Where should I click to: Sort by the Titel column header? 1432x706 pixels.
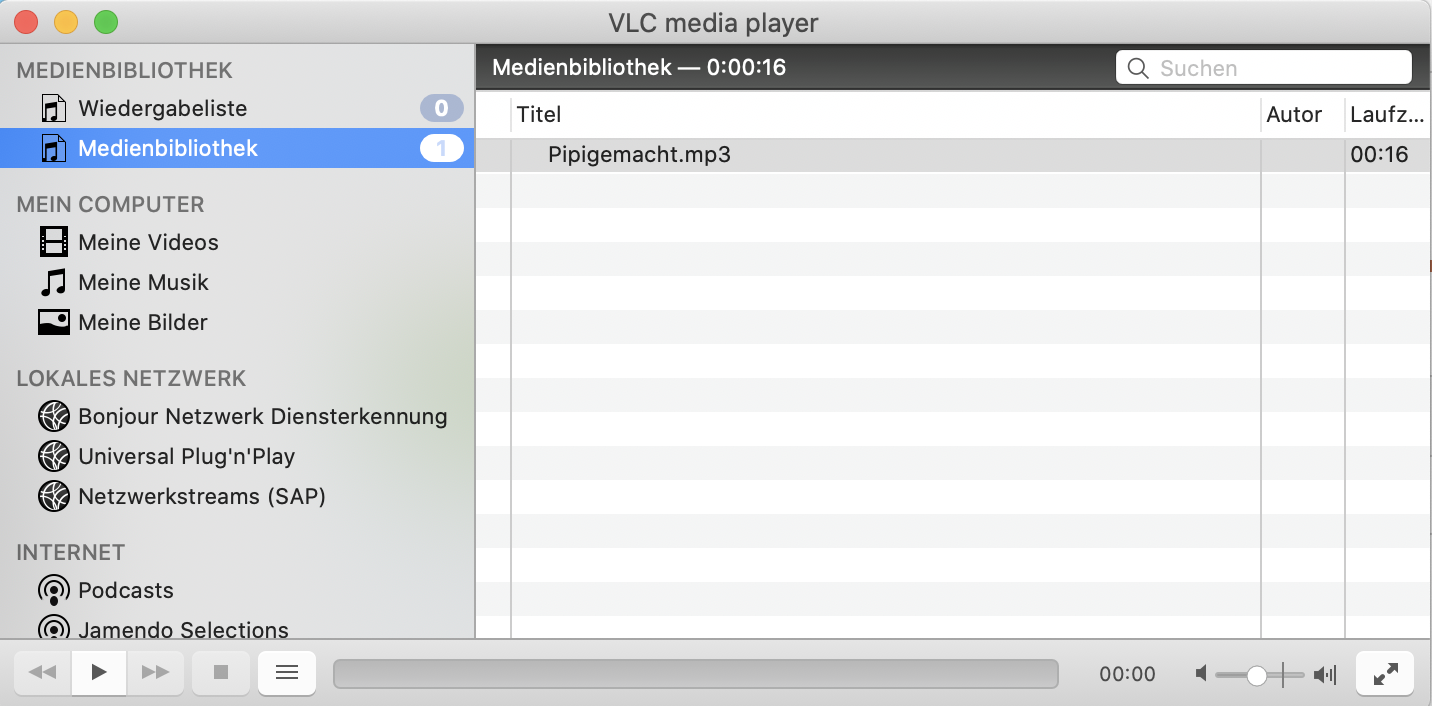coord(886,115)
